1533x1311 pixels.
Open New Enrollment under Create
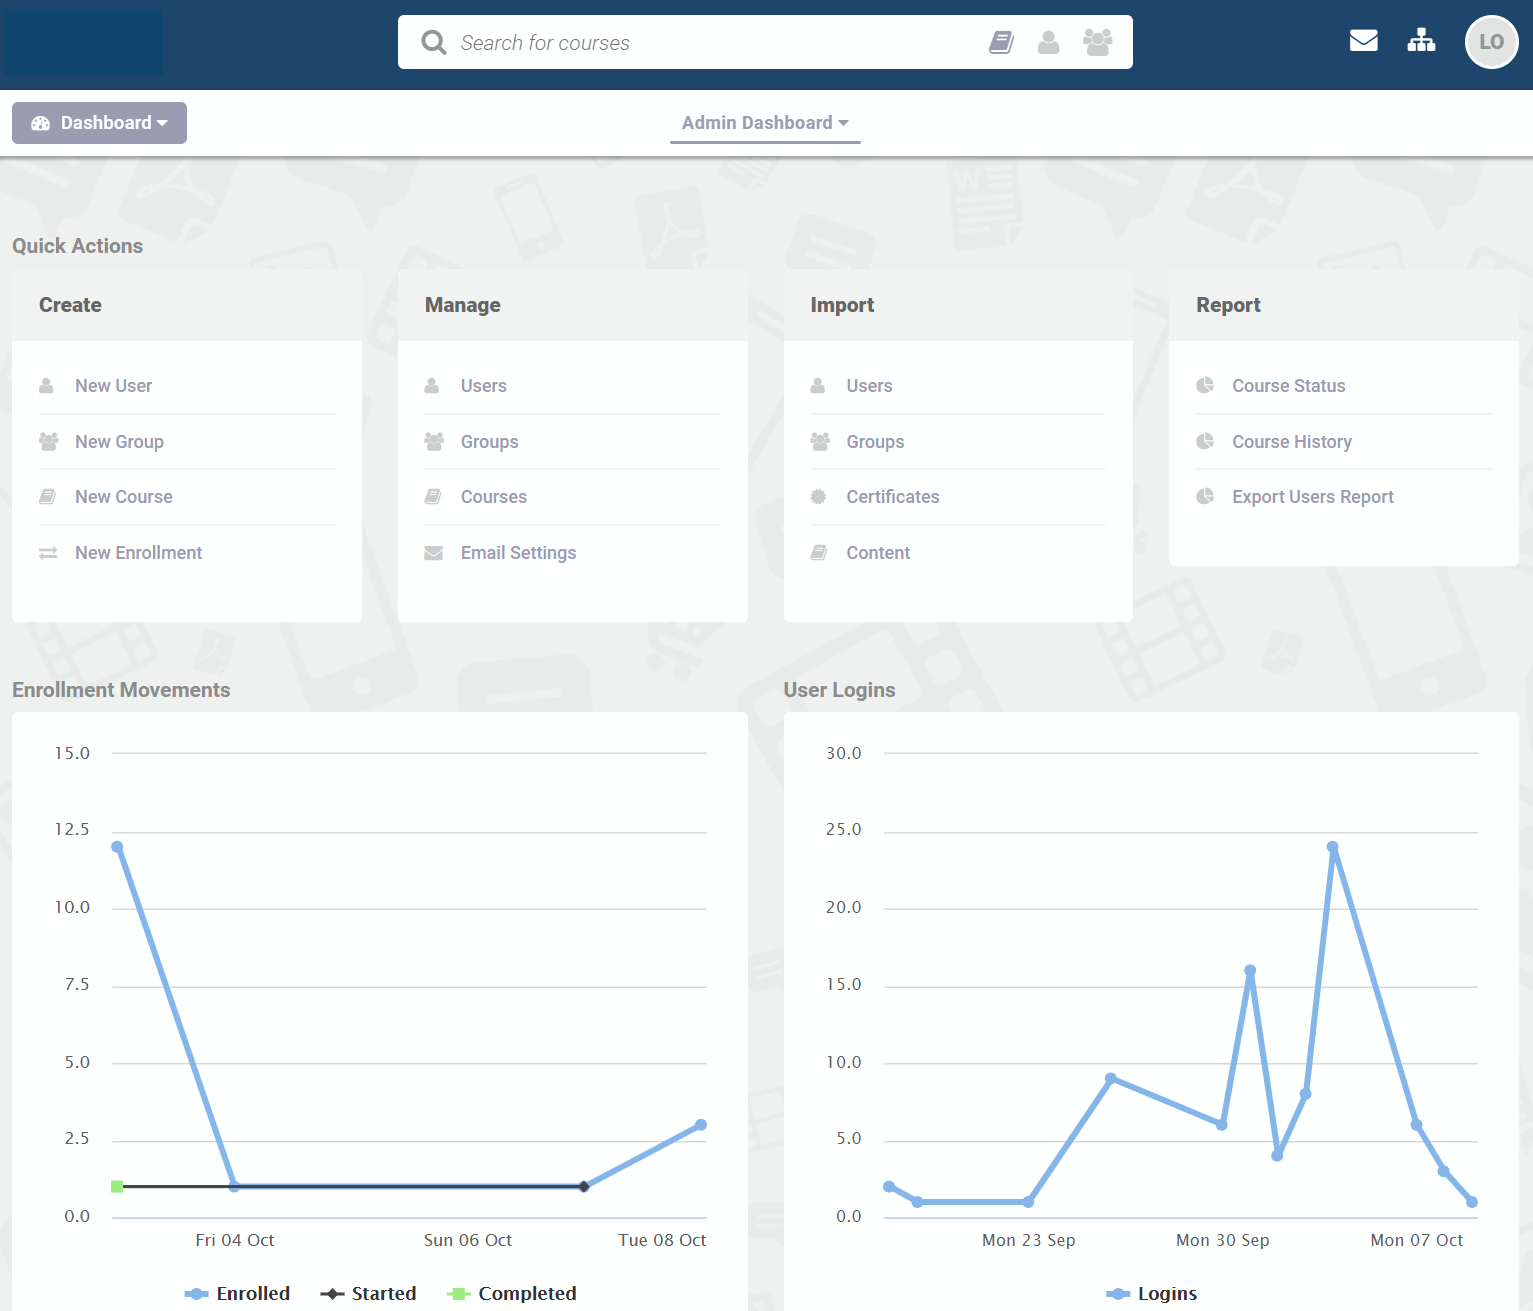[138, 553]
